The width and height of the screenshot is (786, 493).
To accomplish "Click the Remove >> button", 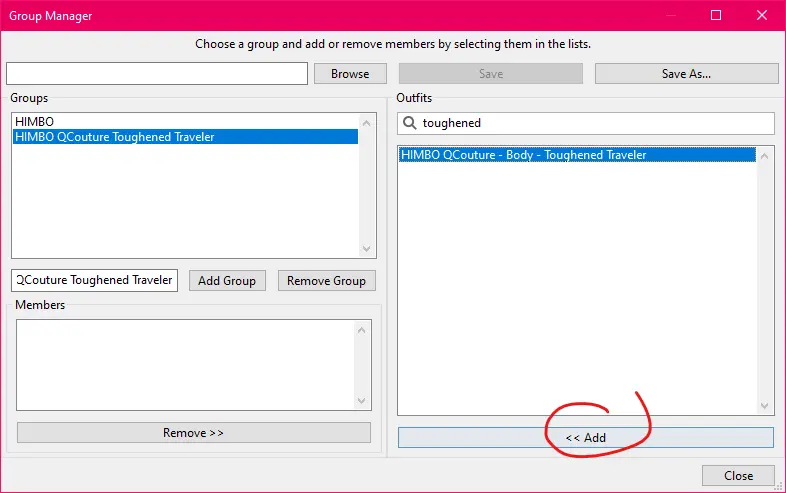I will click(x=193, y=432).
